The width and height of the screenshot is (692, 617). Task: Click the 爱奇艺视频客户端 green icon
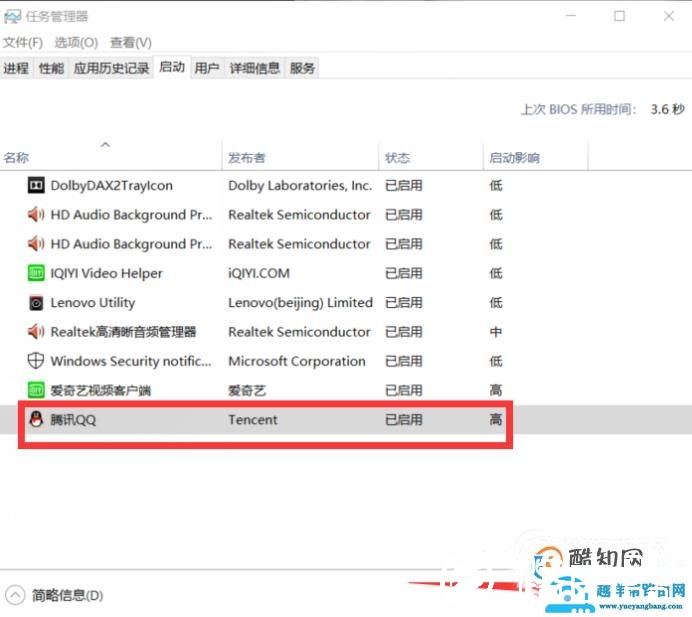36,390
